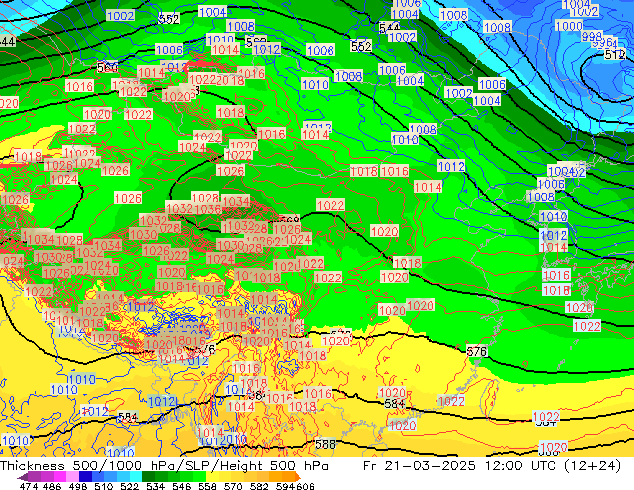Click the 998 pressure label on the map
634x490 pixels.
tap(592, 36)
